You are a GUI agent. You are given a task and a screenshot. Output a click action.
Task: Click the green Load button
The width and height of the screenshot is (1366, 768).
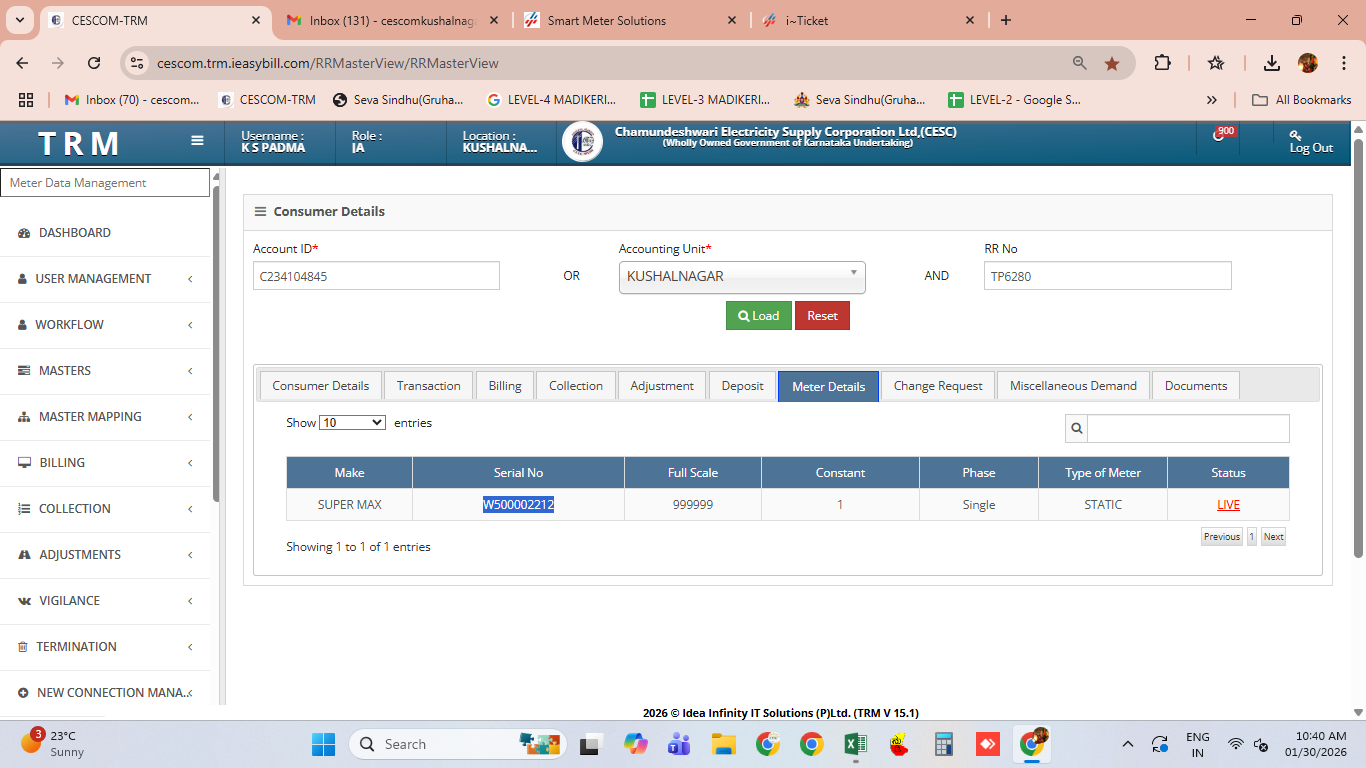click(x=759, y=316)
